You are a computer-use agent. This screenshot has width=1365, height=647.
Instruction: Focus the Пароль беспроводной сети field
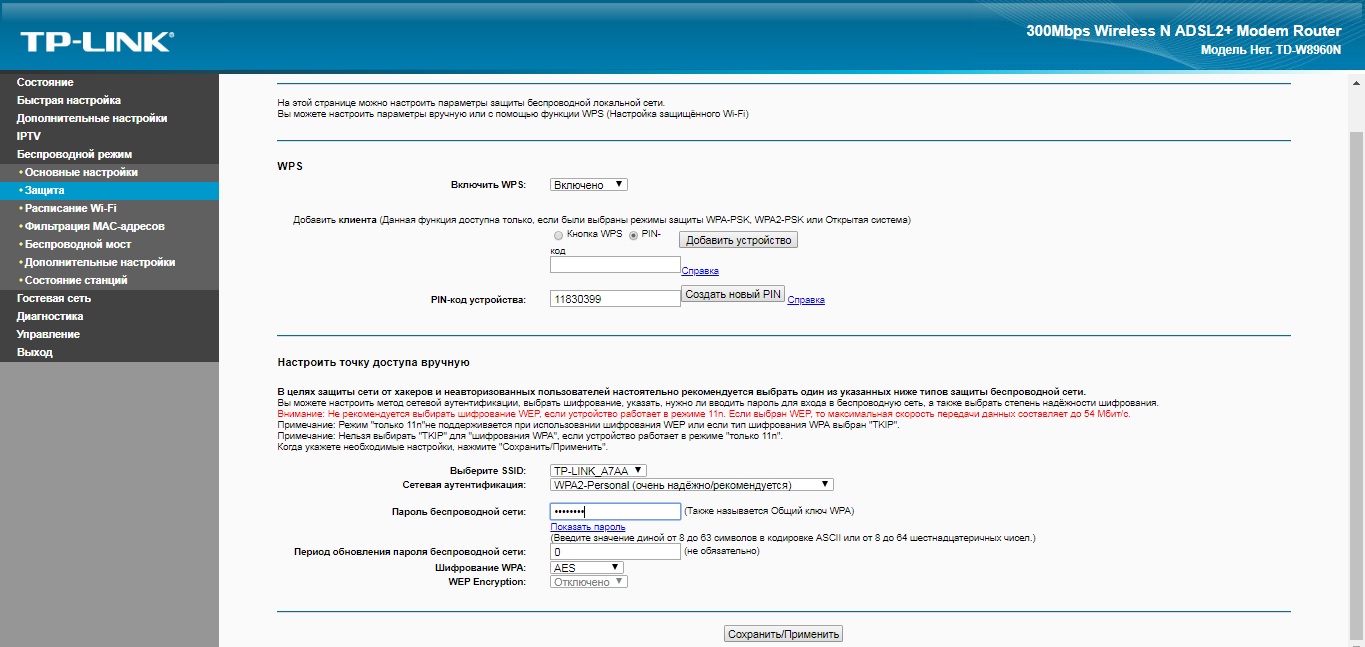click(615, 511)
